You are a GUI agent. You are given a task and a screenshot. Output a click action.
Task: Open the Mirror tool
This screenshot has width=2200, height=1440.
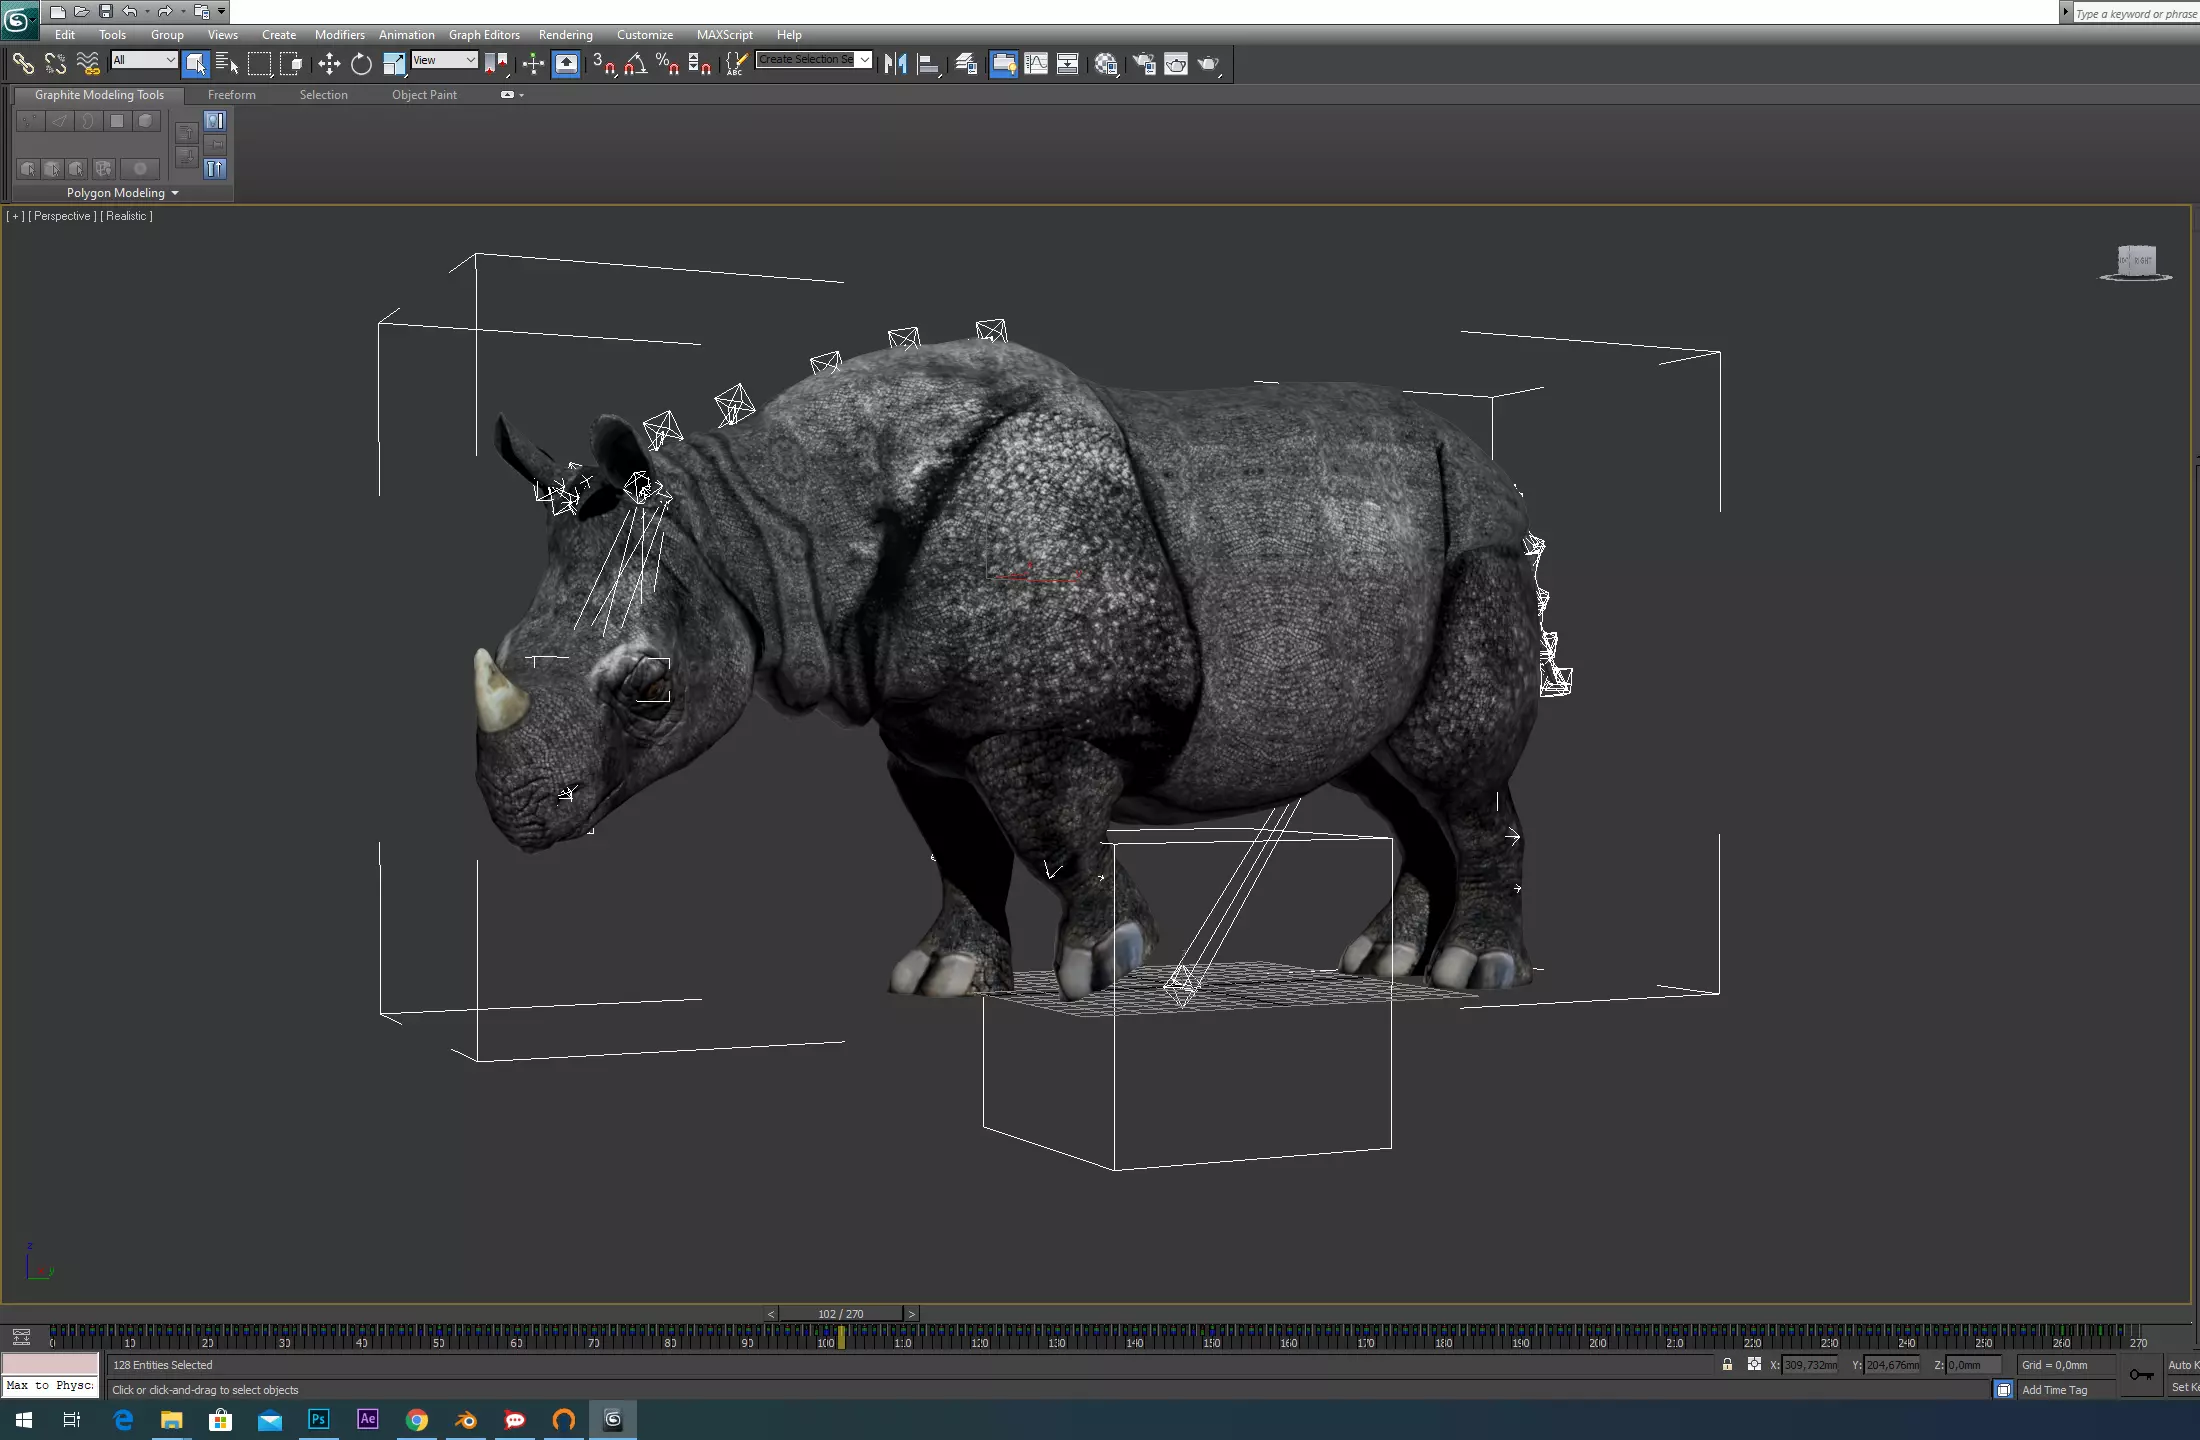click(895, 64)
